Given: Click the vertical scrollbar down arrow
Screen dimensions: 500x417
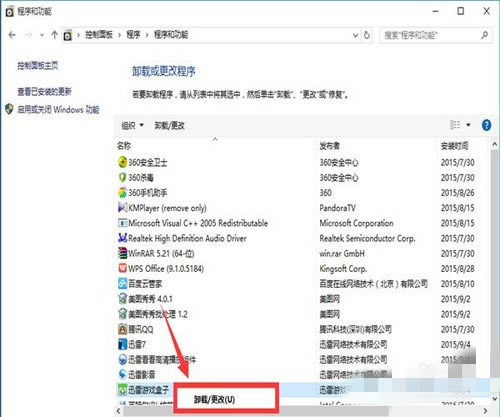Looking at the screenshot, I should click(495, 398).
